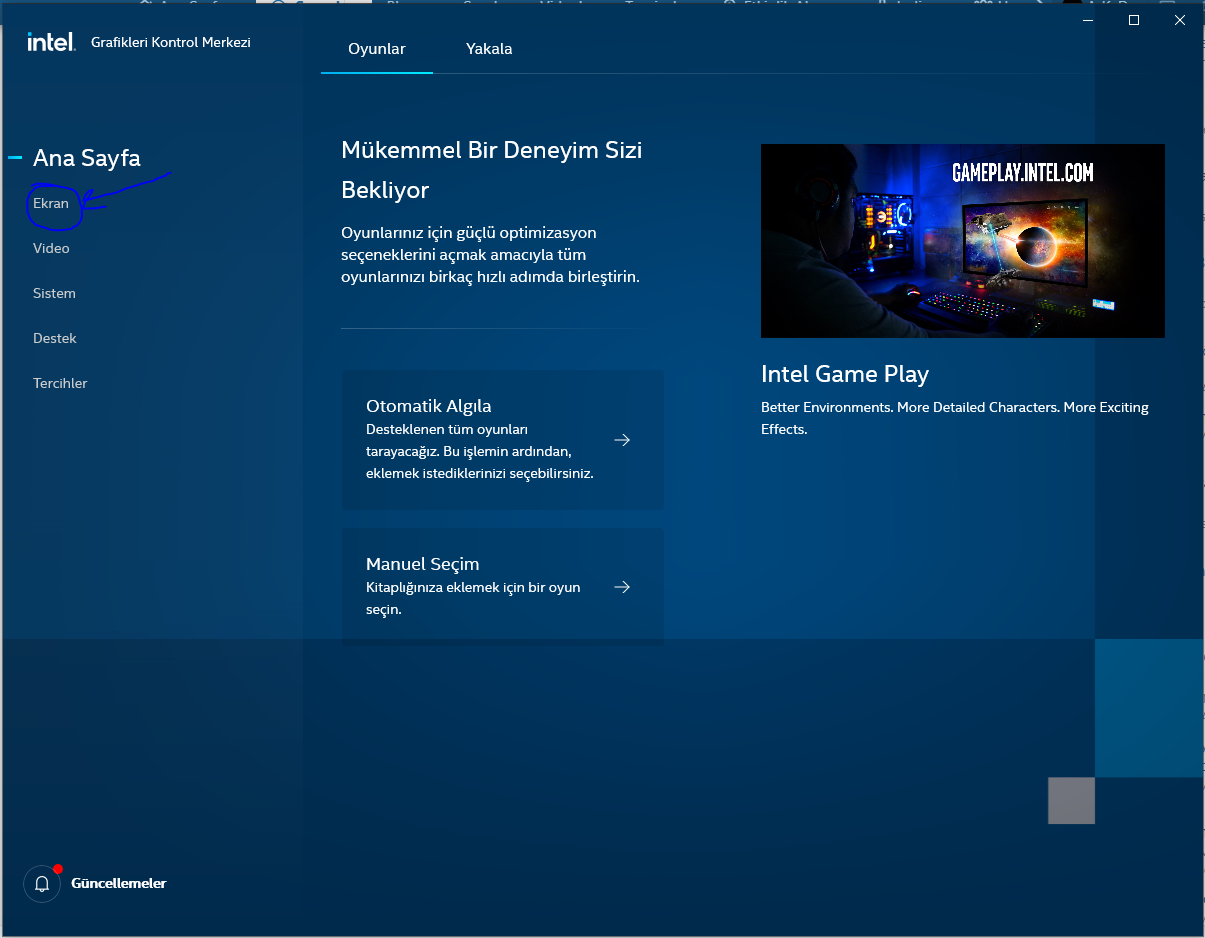Minimize the Intel graphics control window
The height and width of the screenshot is (938, 1205).
[x=1087, y=20]
